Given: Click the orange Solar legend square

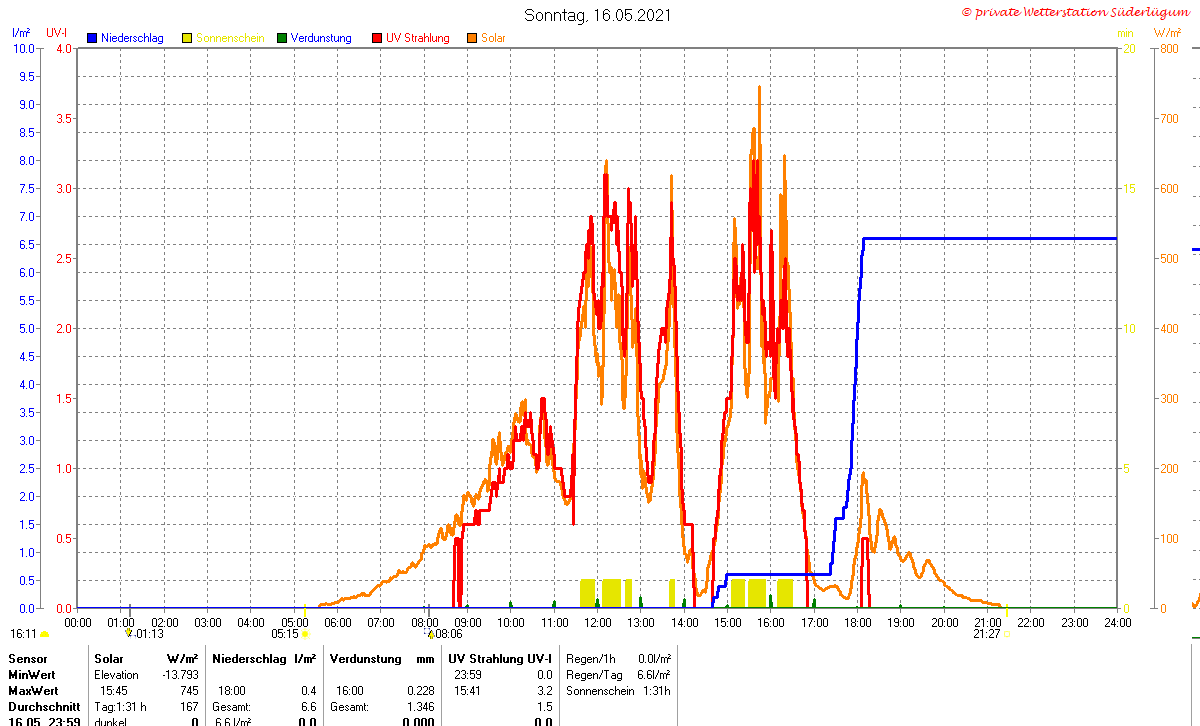Looking at the screenshot, I should [472, 38].
